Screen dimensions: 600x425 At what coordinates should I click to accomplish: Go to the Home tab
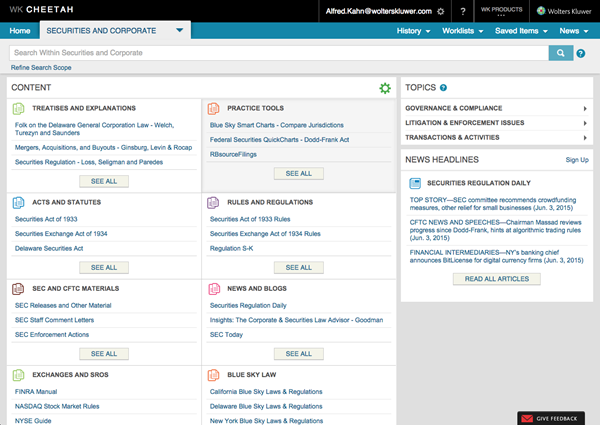(19, 31)
